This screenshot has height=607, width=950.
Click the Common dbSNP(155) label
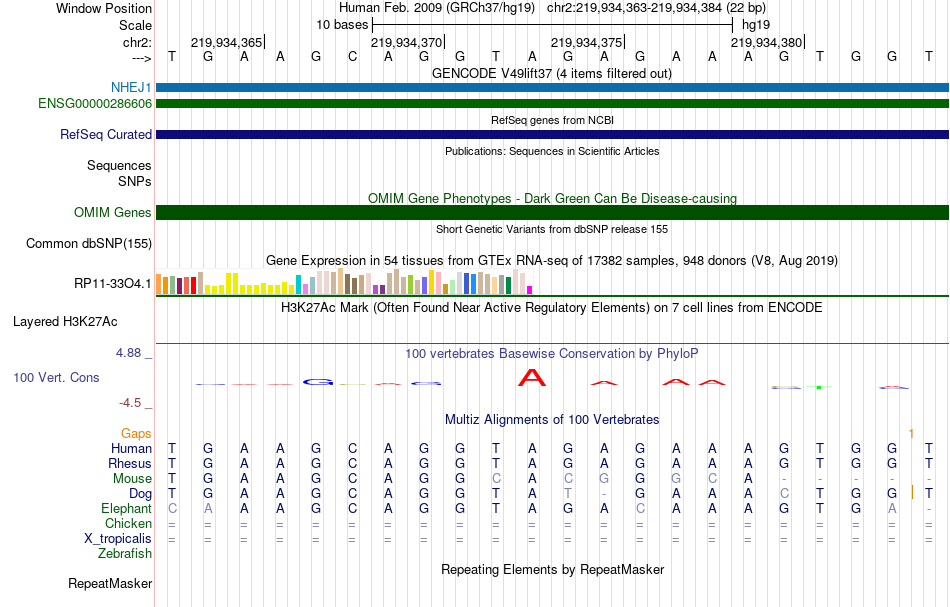(x=89, y=244)
